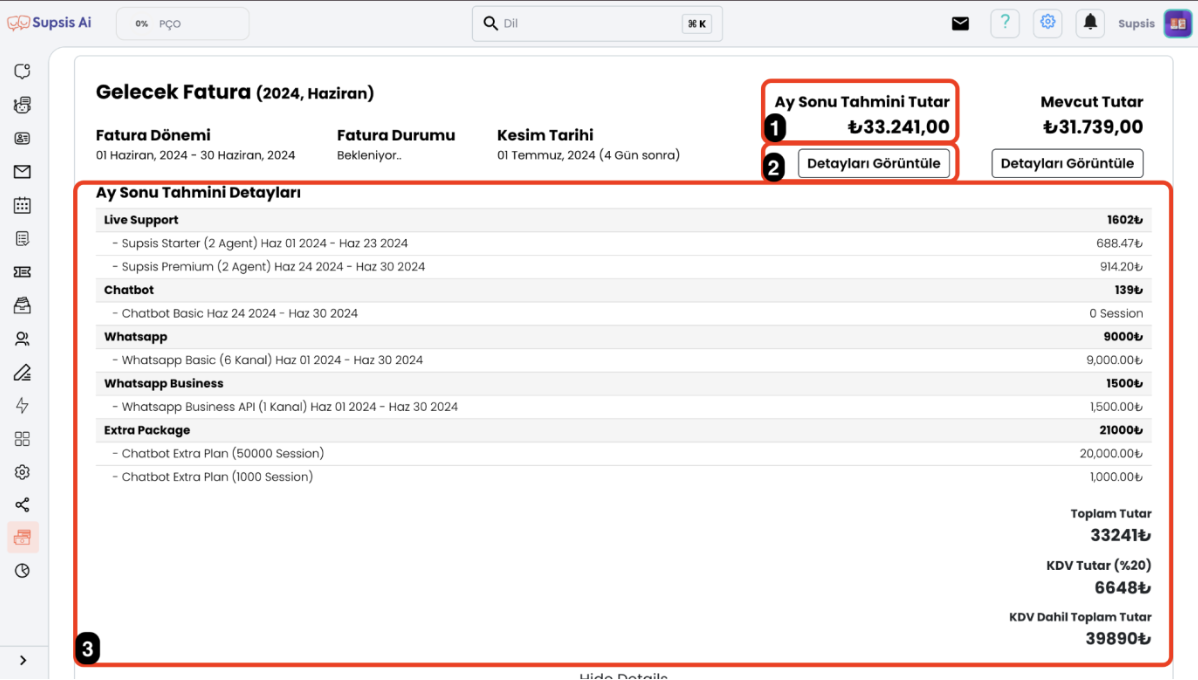Open the envelope mail icon in sidebar

coord(22,172)
